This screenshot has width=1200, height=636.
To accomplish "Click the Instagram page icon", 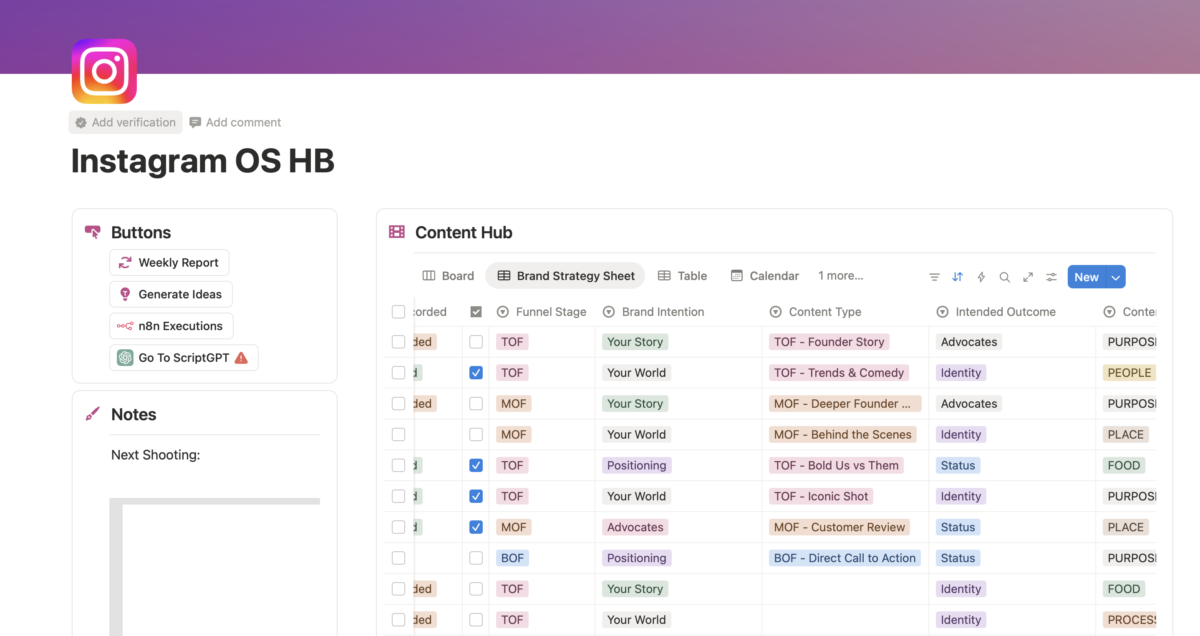I will pyautogui.click(x=104, y=71).
